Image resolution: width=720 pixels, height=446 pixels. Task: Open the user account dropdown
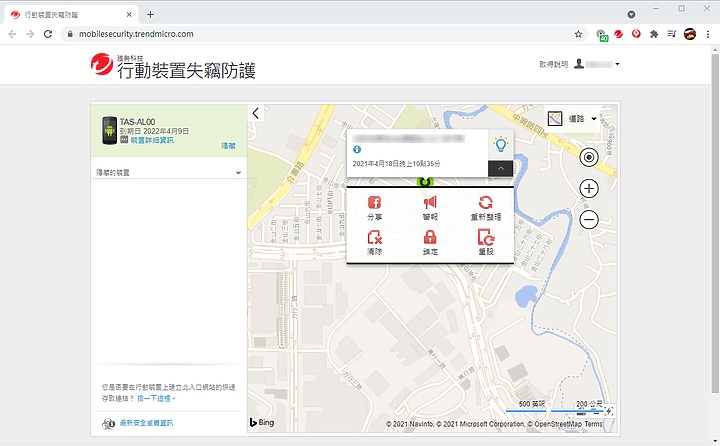tap(597, 64)
